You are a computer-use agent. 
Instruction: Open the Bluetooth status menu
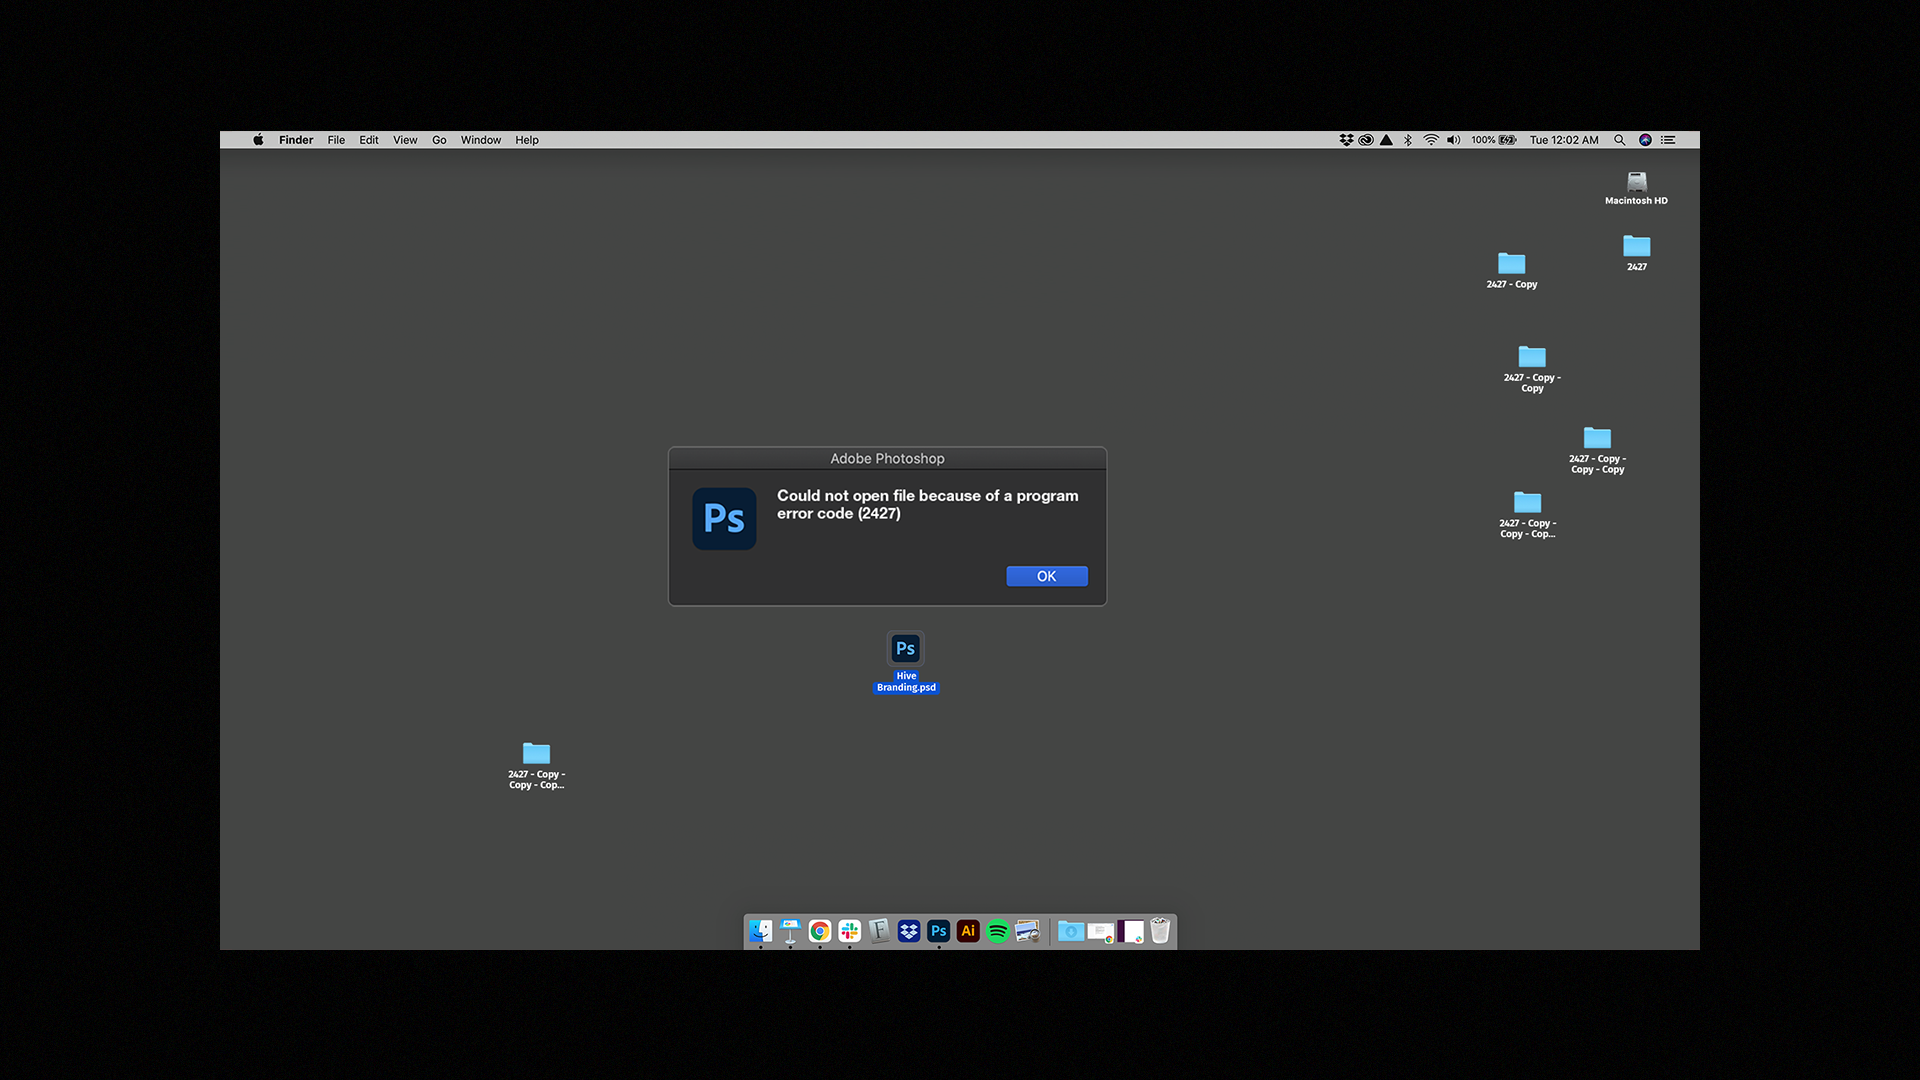click(x=1408, y=140)
